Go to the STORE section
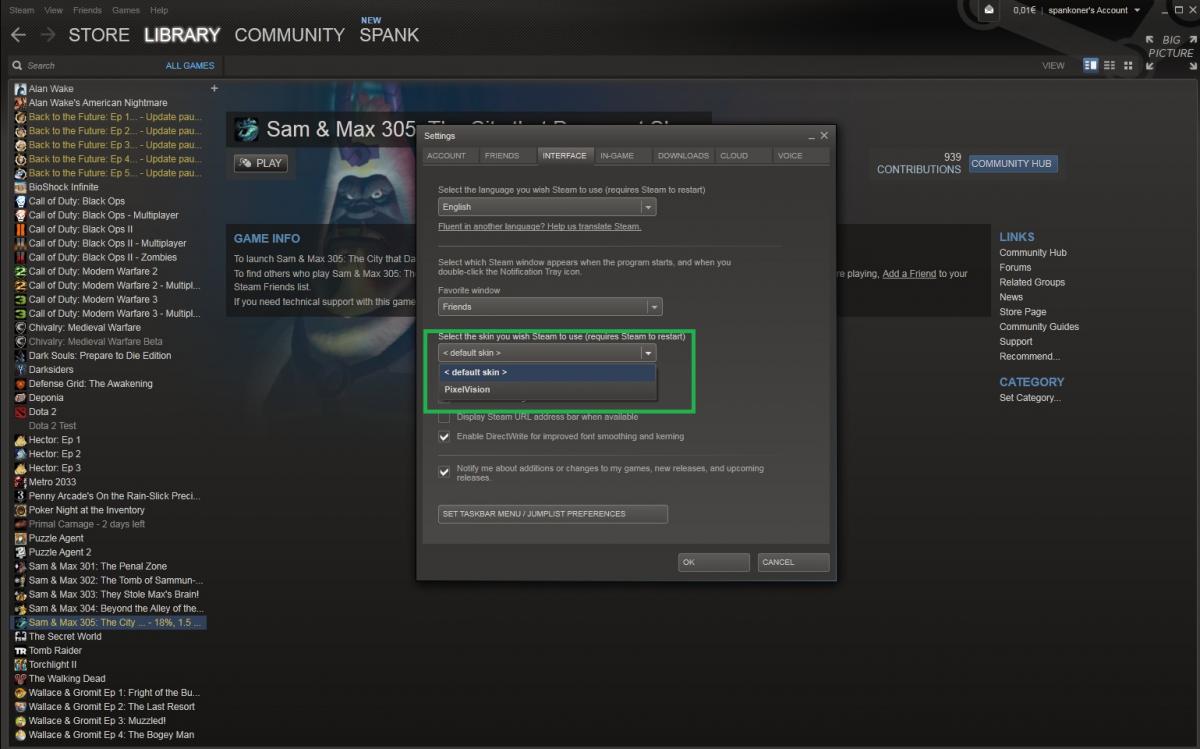 click(99, 35)
